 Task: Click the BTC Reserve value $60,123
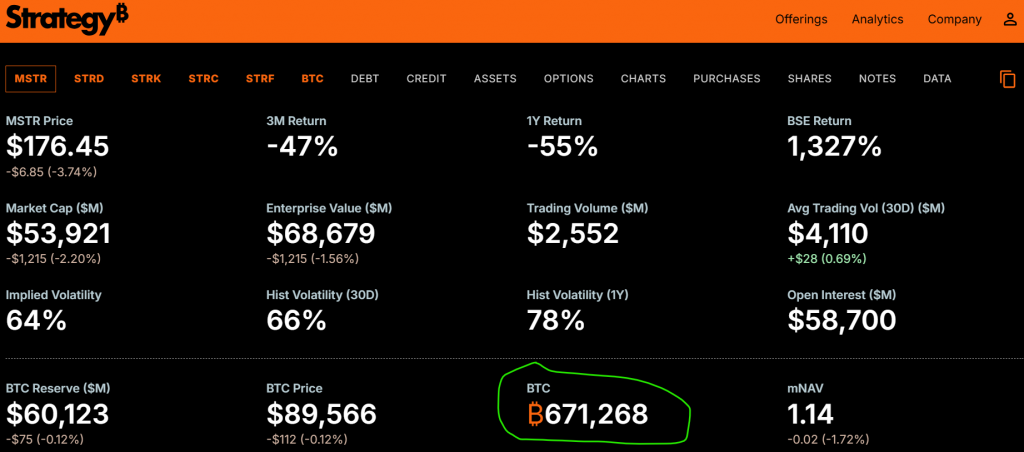click(57, 414)
